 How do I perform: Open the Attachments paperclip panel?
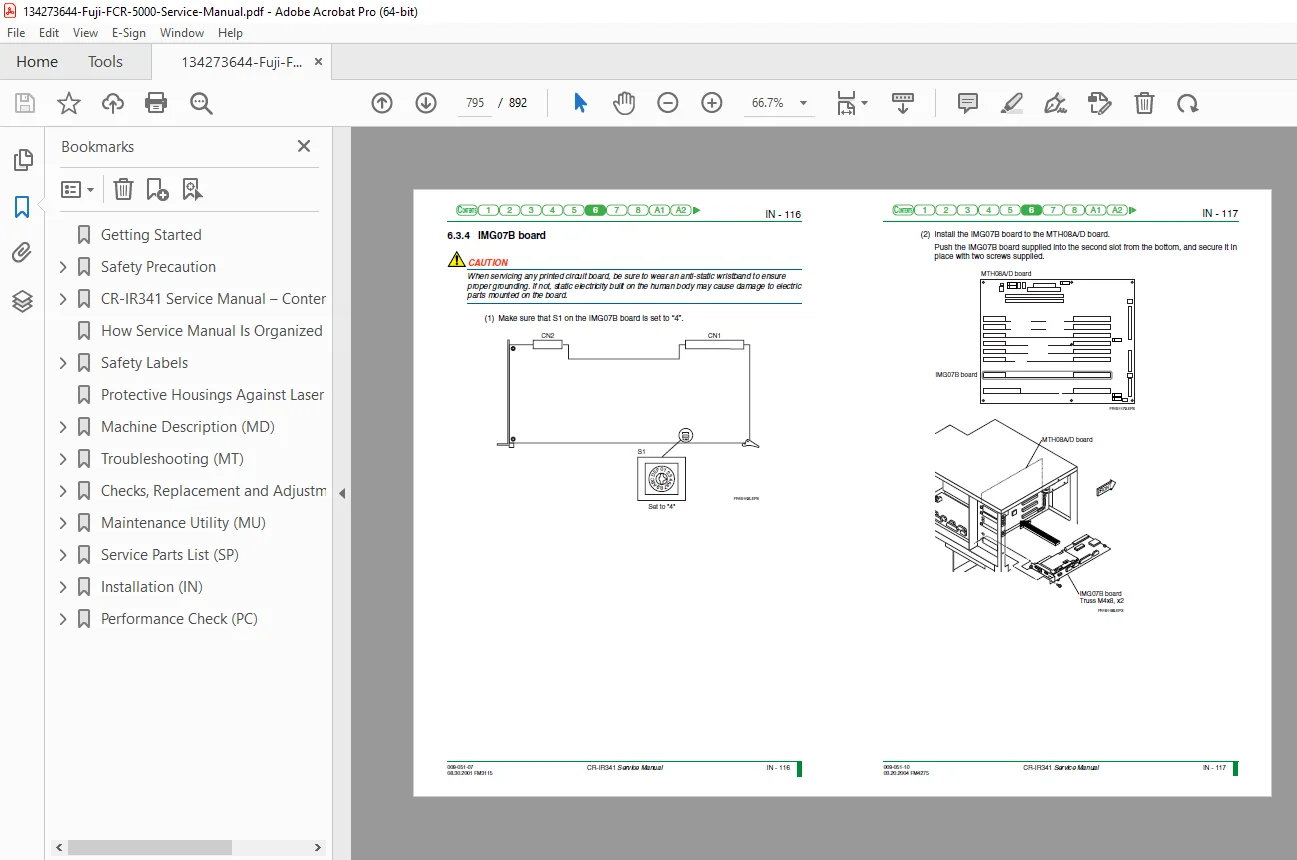point(22,253)
